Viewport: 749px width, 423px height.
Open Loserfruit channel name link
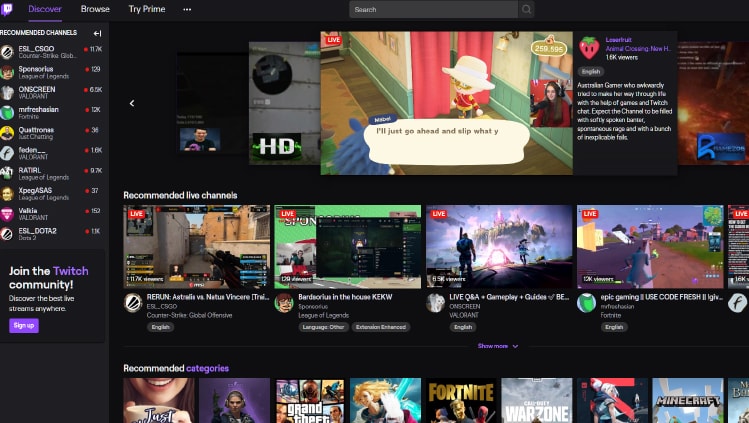coord(619,40)
